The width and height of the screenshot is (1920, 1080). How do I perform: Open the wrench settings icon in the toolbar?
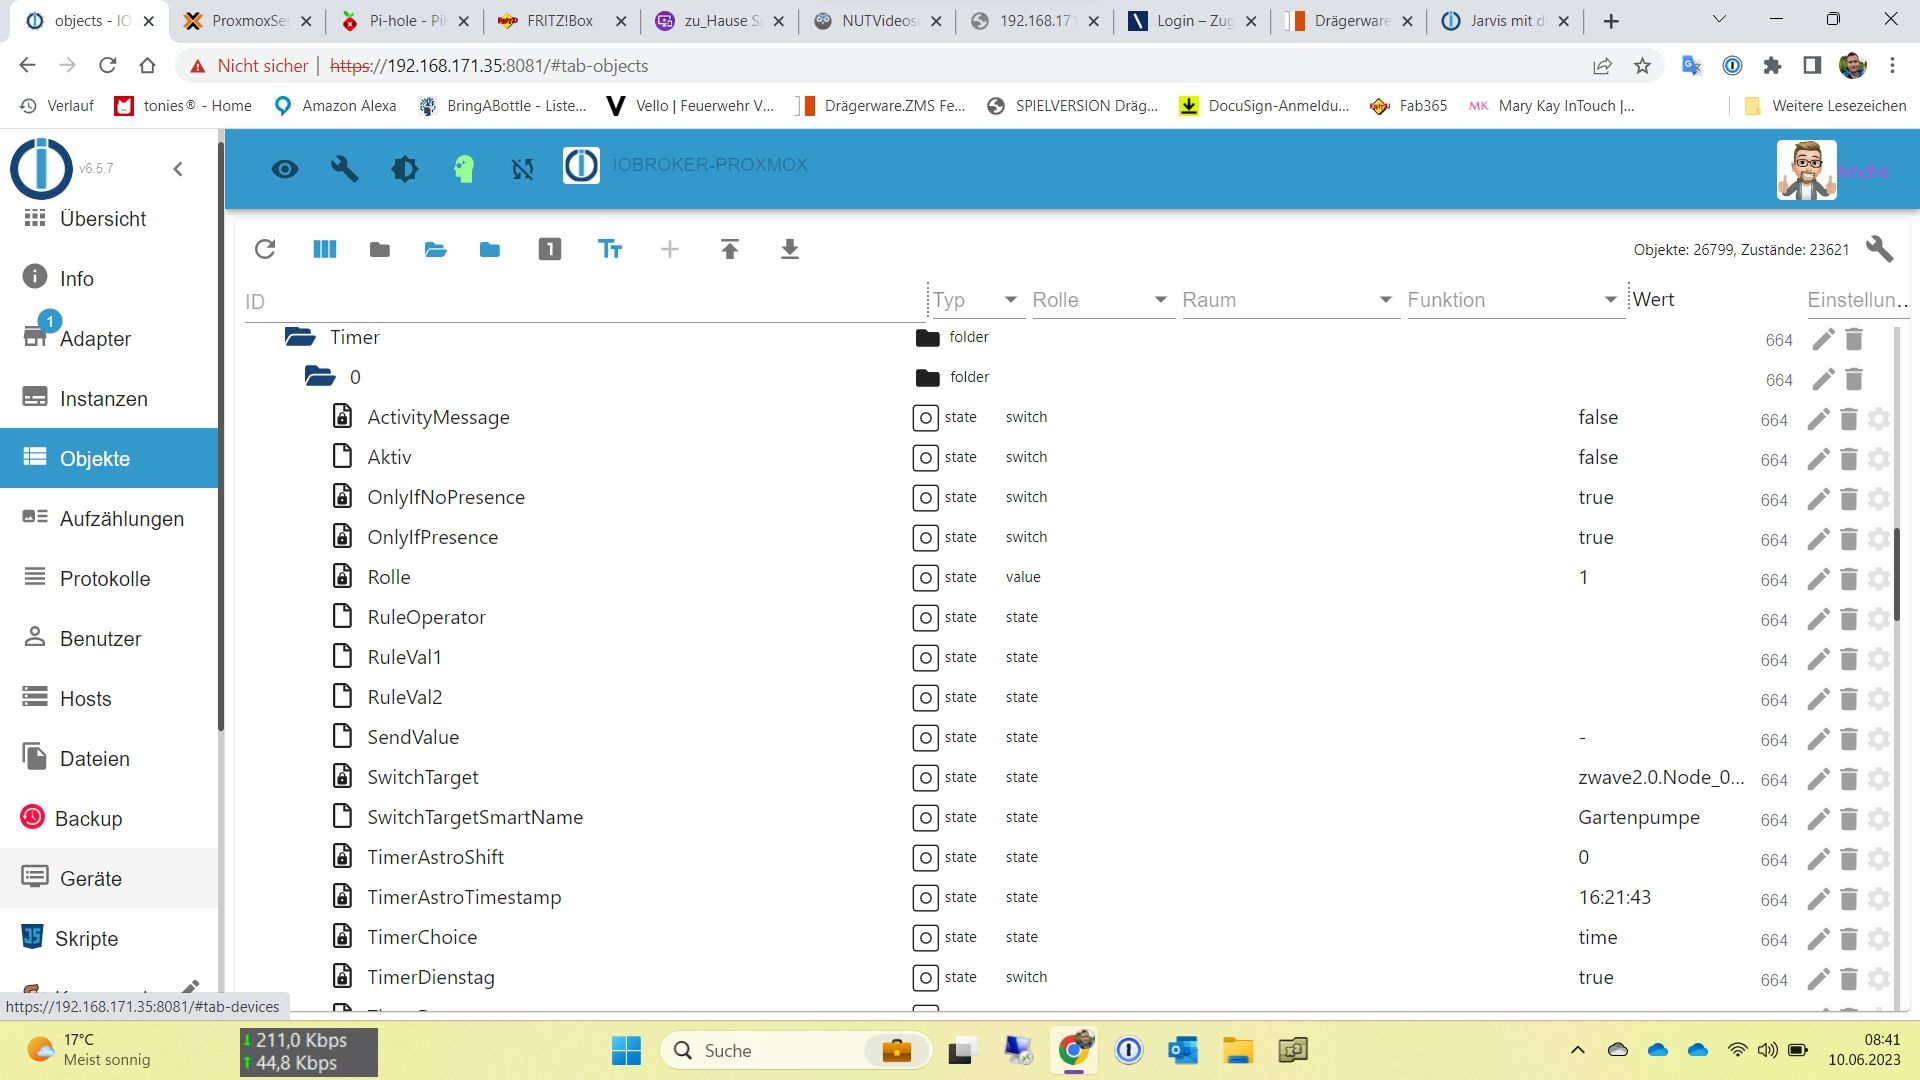pos(344,168)
